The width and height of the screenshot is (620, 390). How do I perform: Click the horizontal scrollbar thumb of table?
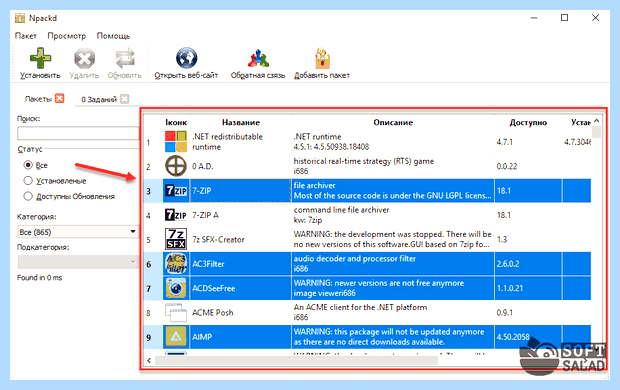297,360
